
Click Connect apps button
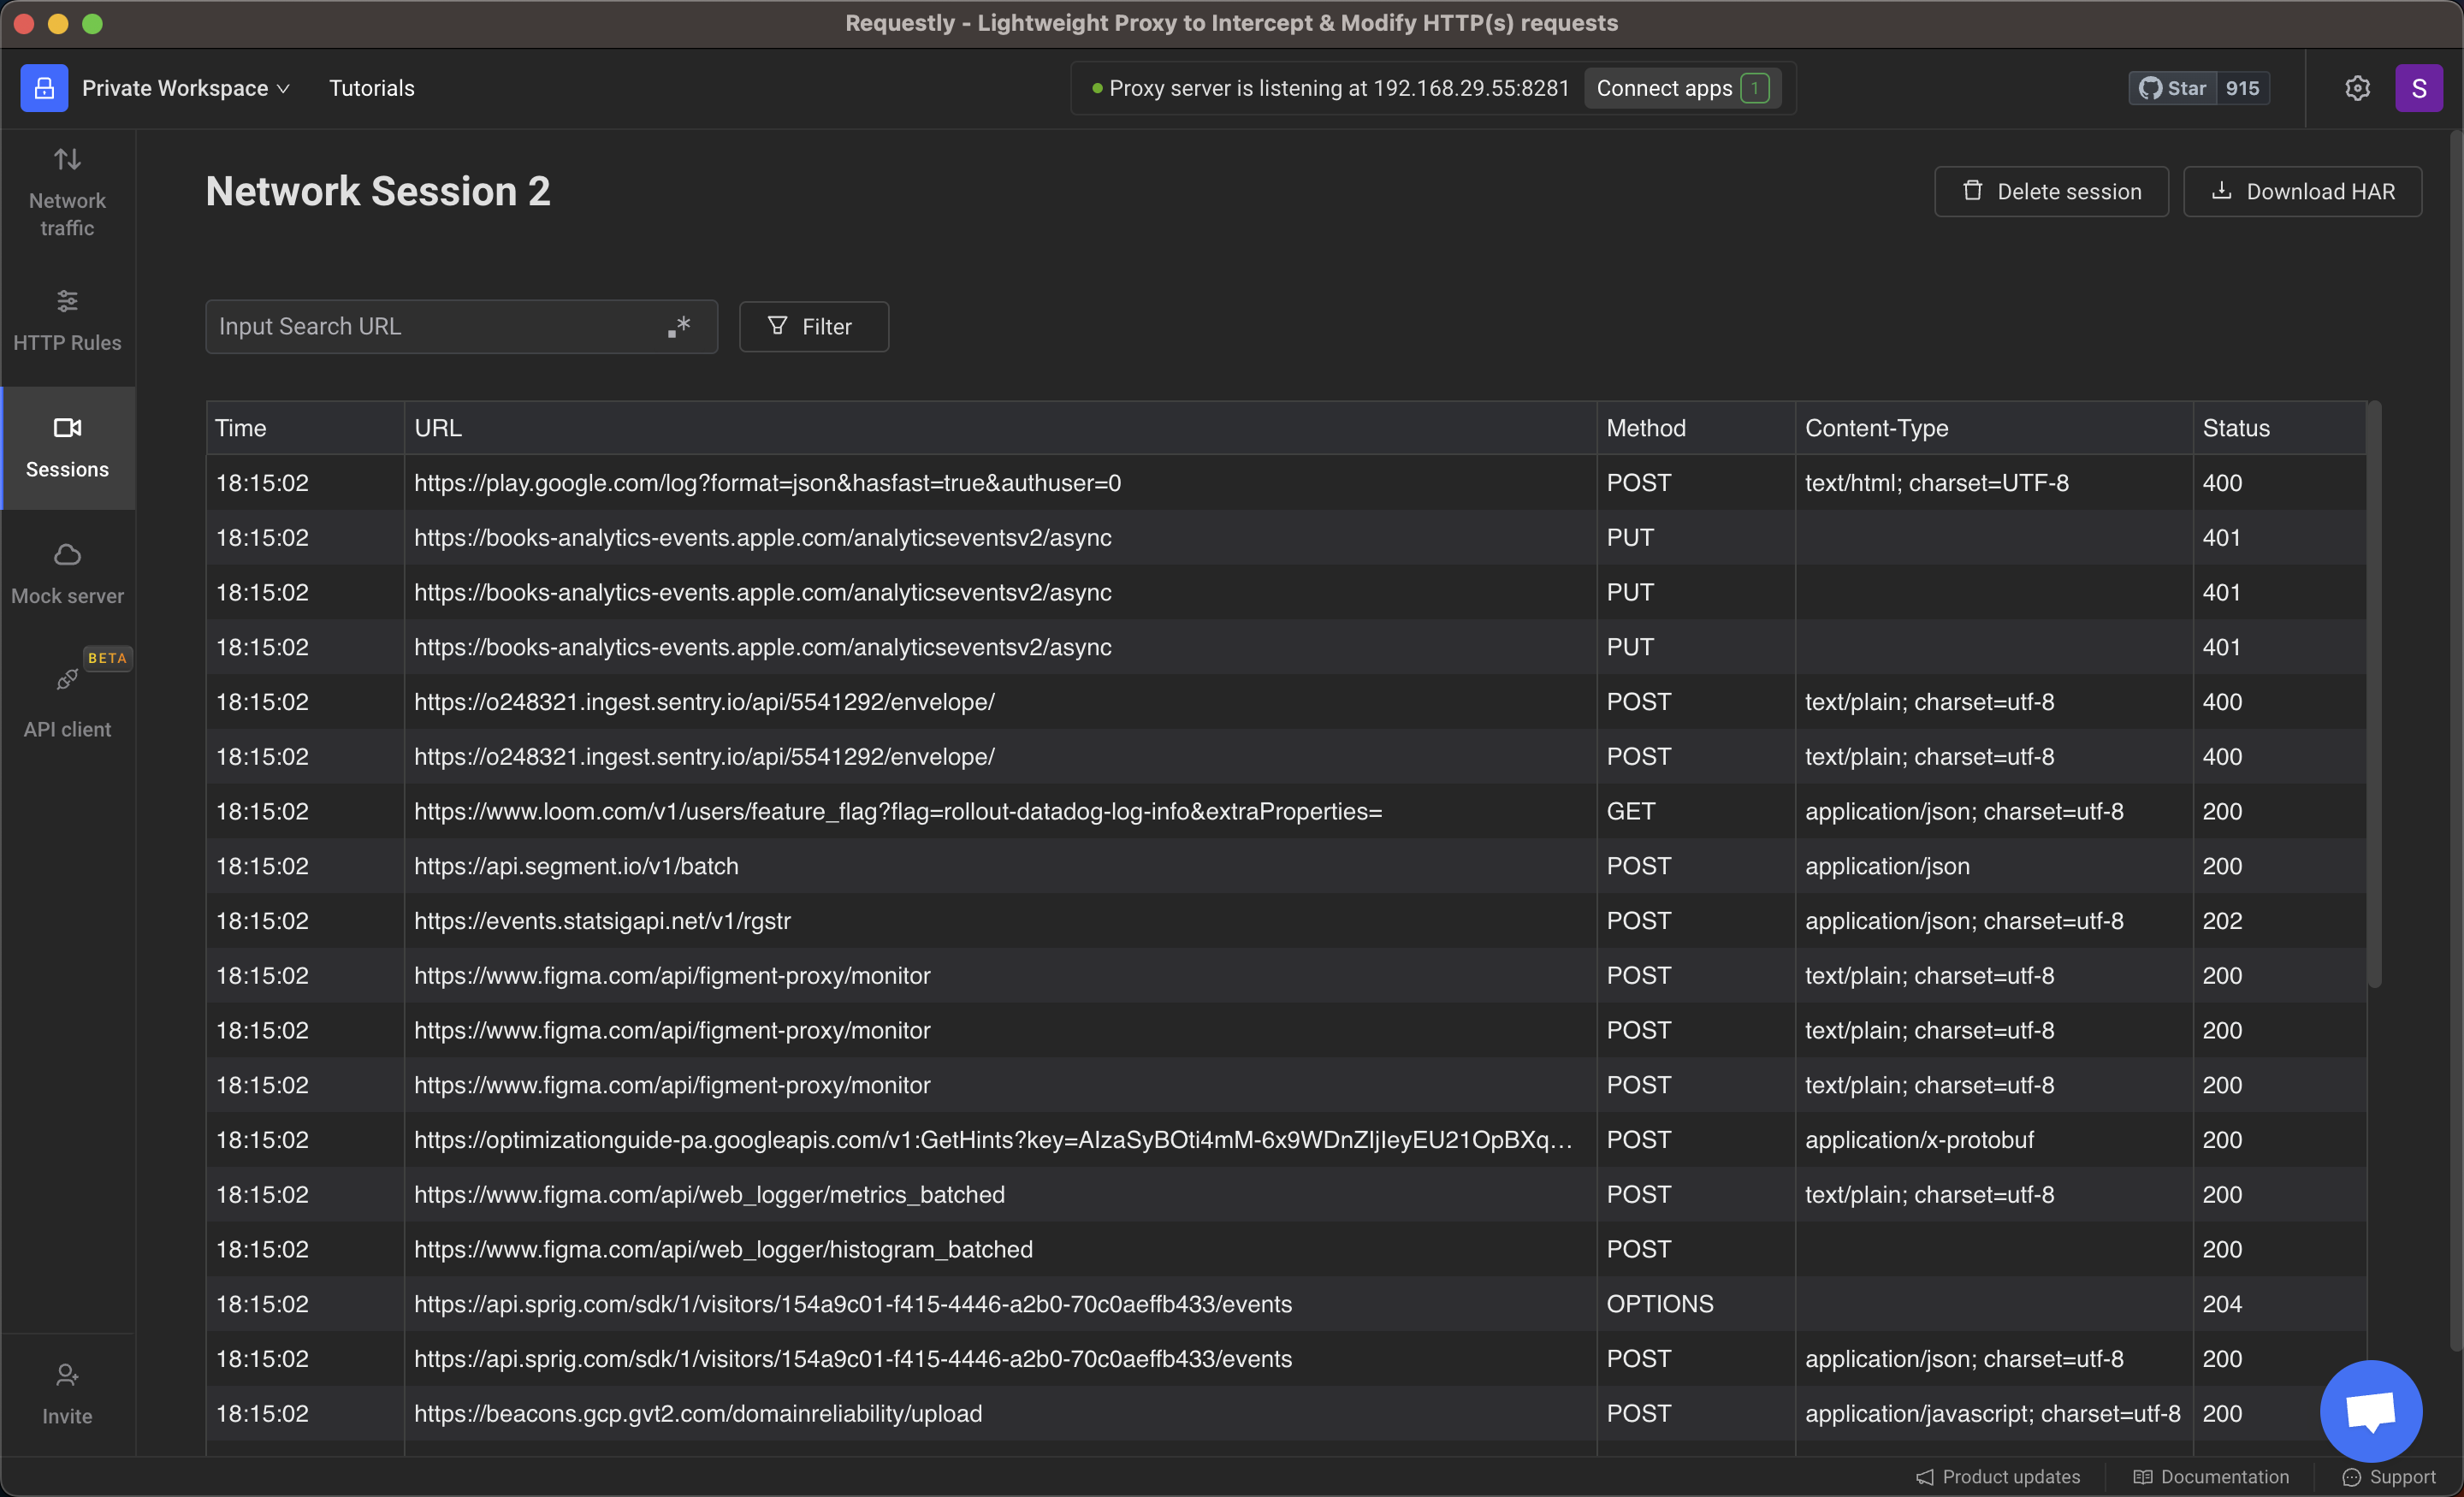tap(1682, 88)
